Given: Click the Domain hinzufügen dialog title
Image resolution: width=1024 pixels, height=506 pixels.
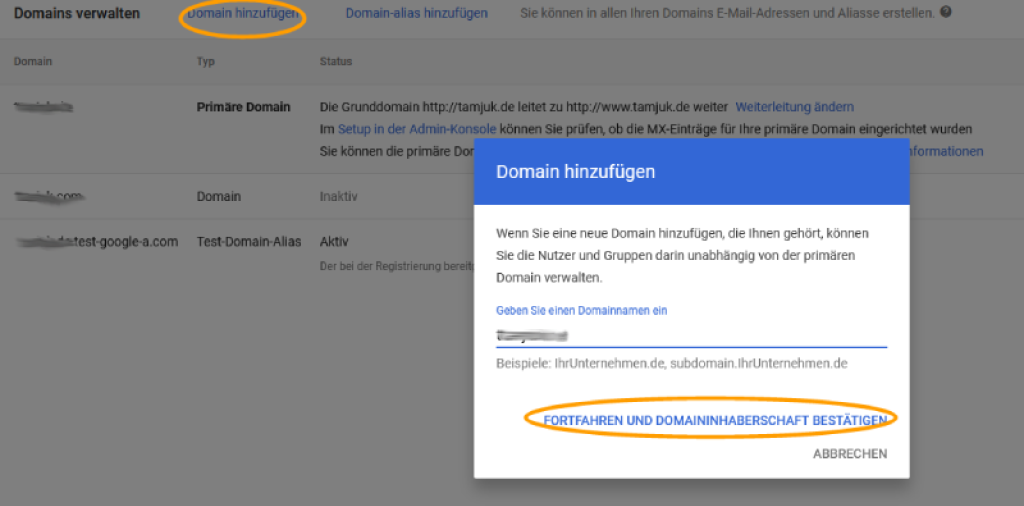Looking at the screenshot, I should tap(576, 172).
